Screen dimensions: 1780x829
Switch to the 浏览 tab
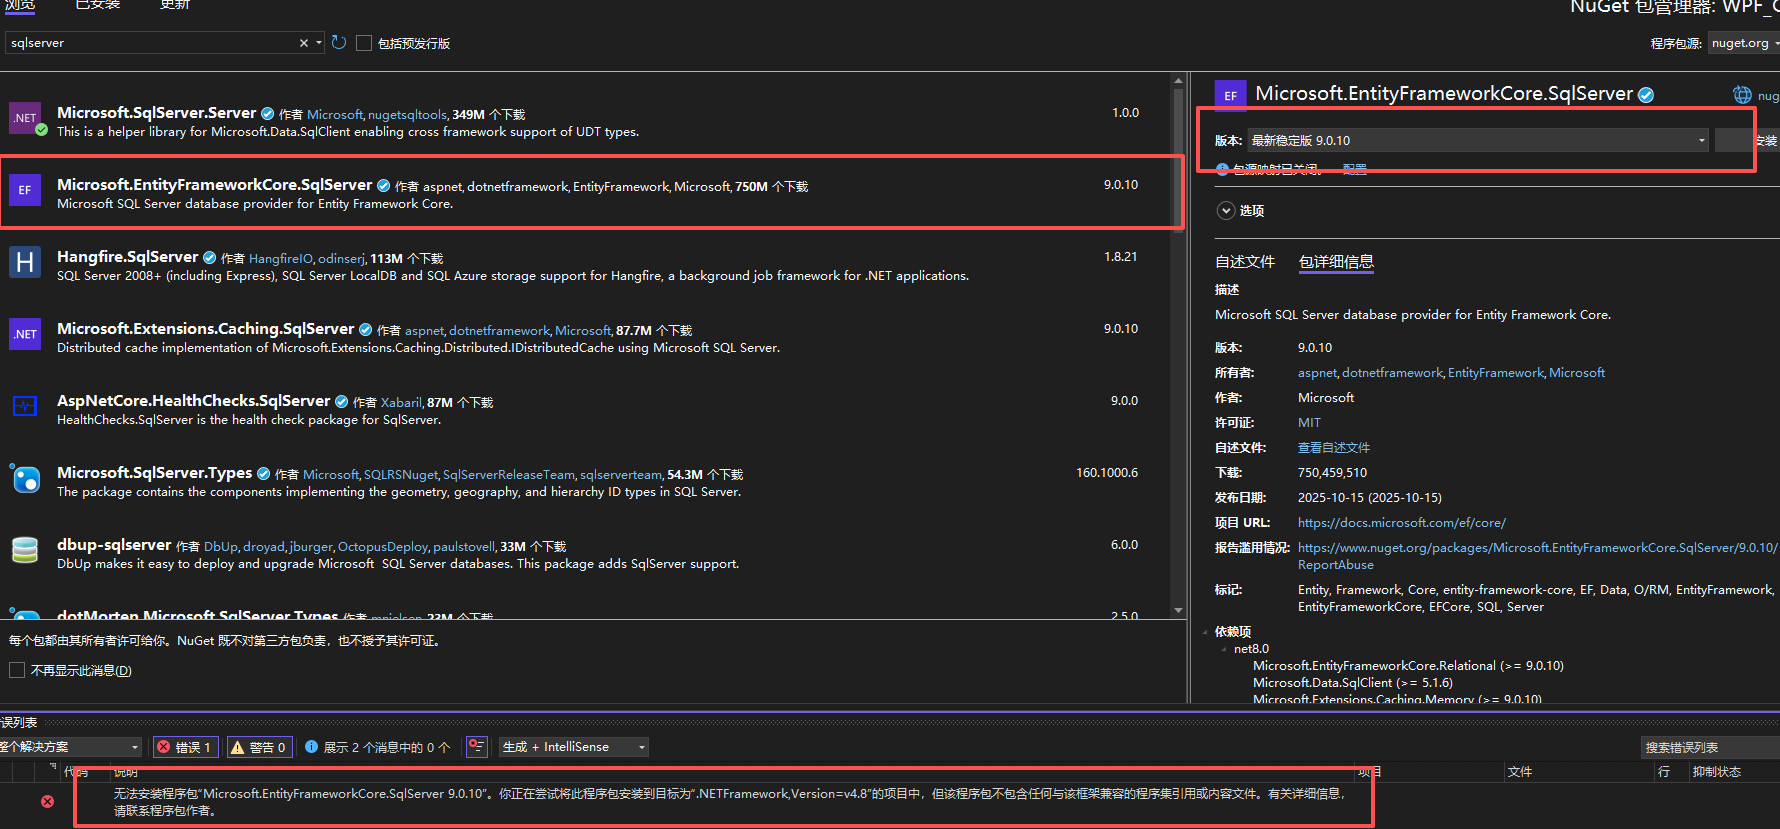pos(20,5)
